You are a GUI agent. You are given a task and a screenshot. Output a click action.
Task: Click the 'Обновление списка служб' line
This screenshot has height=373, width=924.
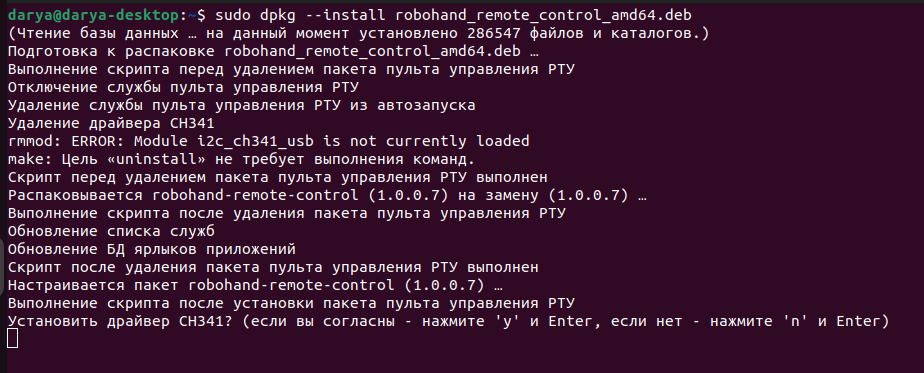tap(111, 232)
